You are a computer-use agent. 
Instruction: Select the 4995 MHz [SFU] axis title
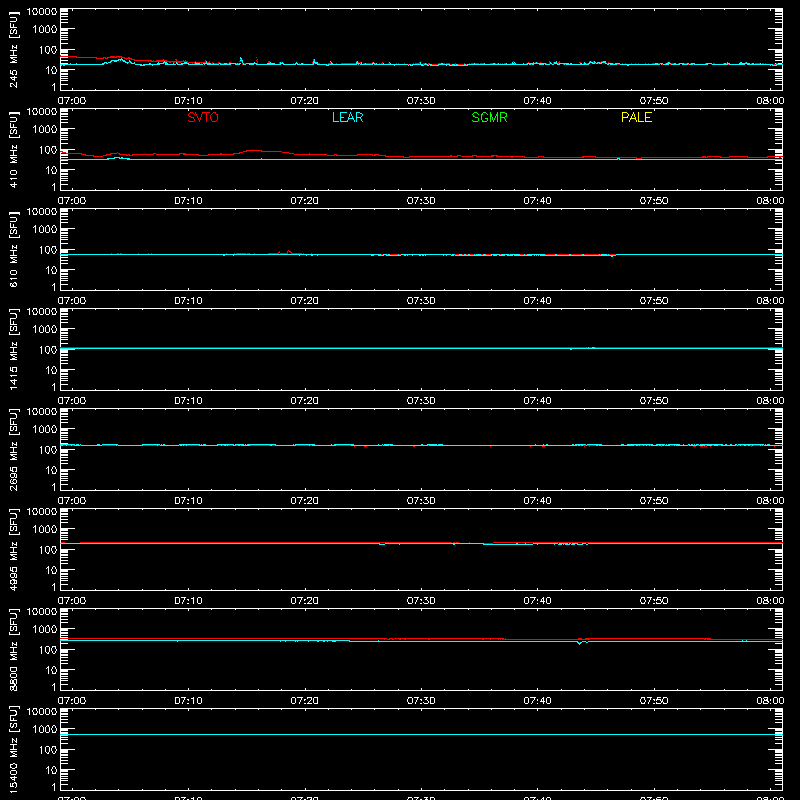(14, 549)
